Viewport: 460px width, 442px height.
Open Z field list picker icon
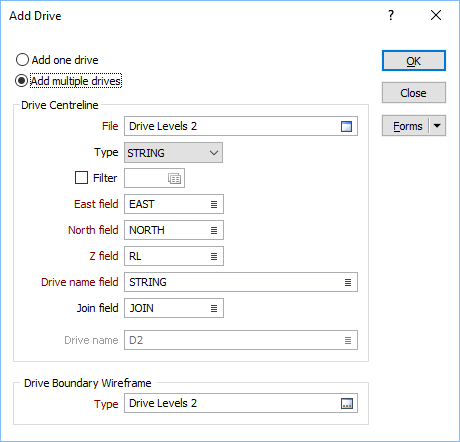[x=214, y=256]
